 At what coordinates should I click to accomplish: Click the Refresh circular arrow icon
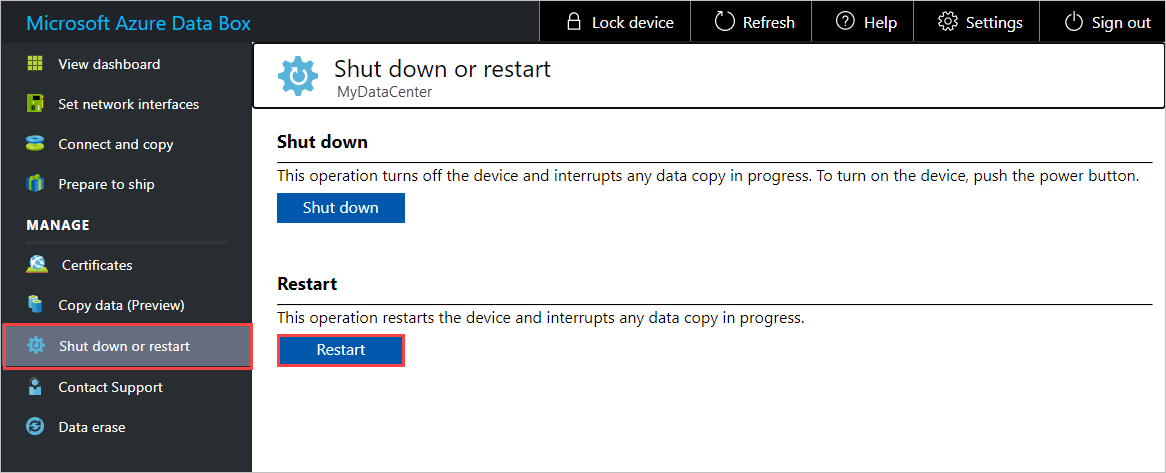[725, 22]
